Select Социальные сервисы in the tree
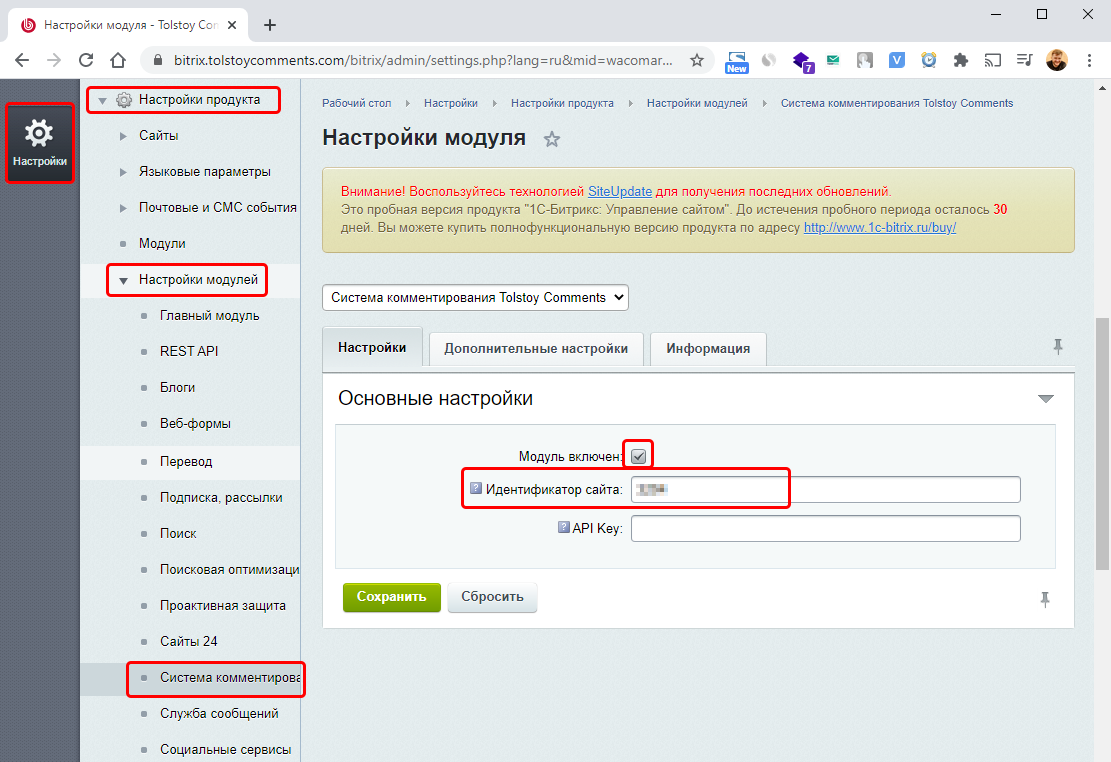Image resolution: width=1111 pixels, height=762 pixels. pos(225,750)
